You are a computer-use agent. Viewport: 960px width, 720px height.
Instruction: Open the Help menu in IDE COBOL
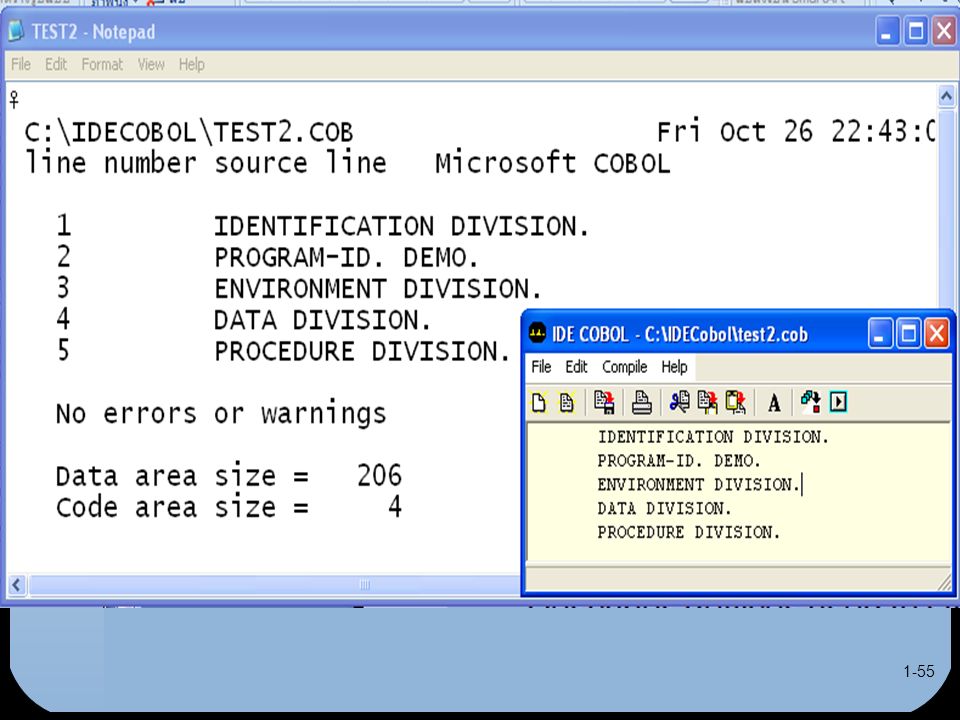[674, 367]
